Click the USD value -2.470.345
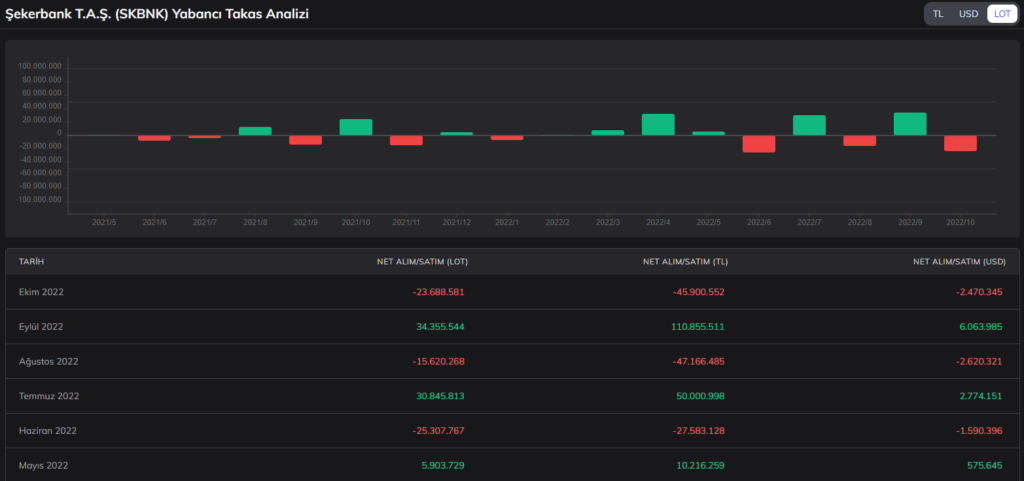 tap(978, 292)
